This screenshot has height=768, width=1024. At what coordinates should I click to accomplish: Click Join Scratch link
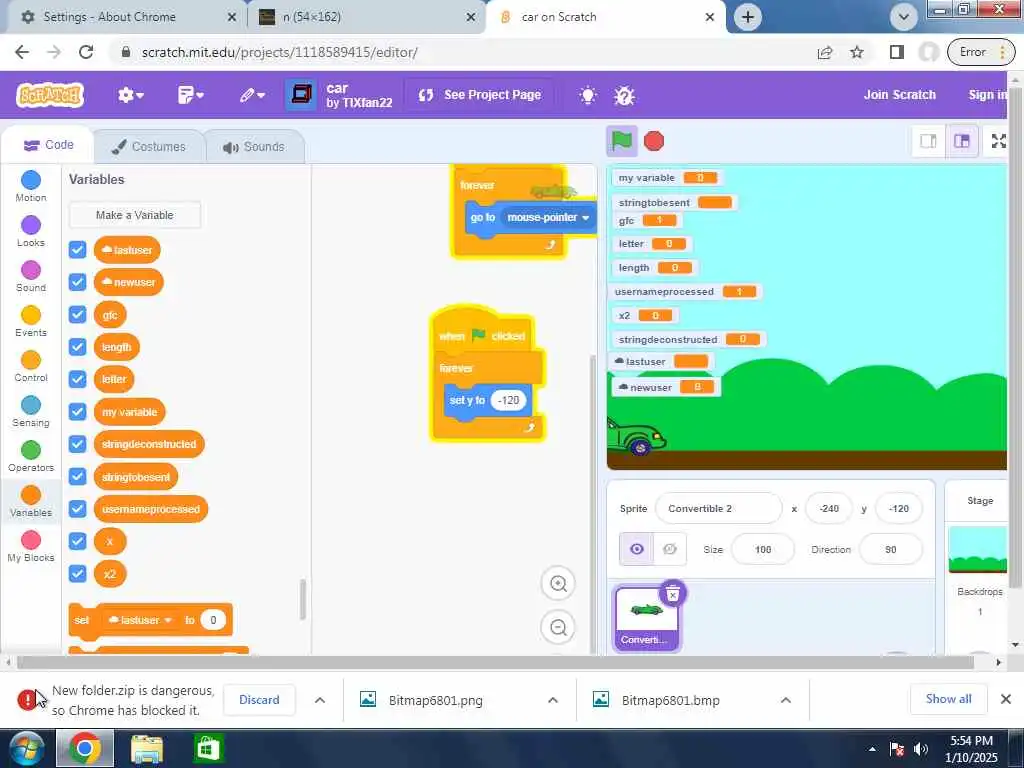(x=899, y=95)
